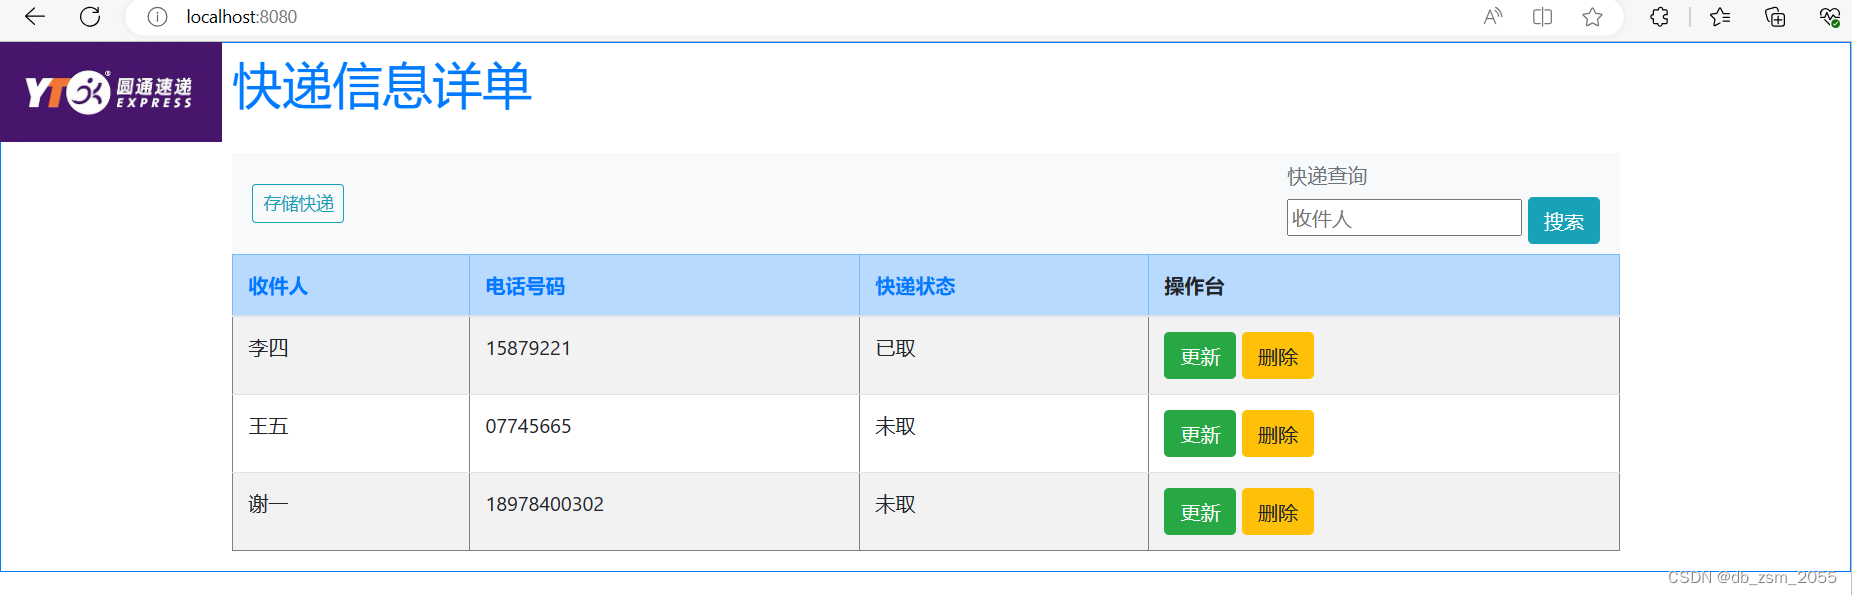Focus the 收件人 search input field
The width and height of the screenshot is (1852, 595).
pos(1404,218)
